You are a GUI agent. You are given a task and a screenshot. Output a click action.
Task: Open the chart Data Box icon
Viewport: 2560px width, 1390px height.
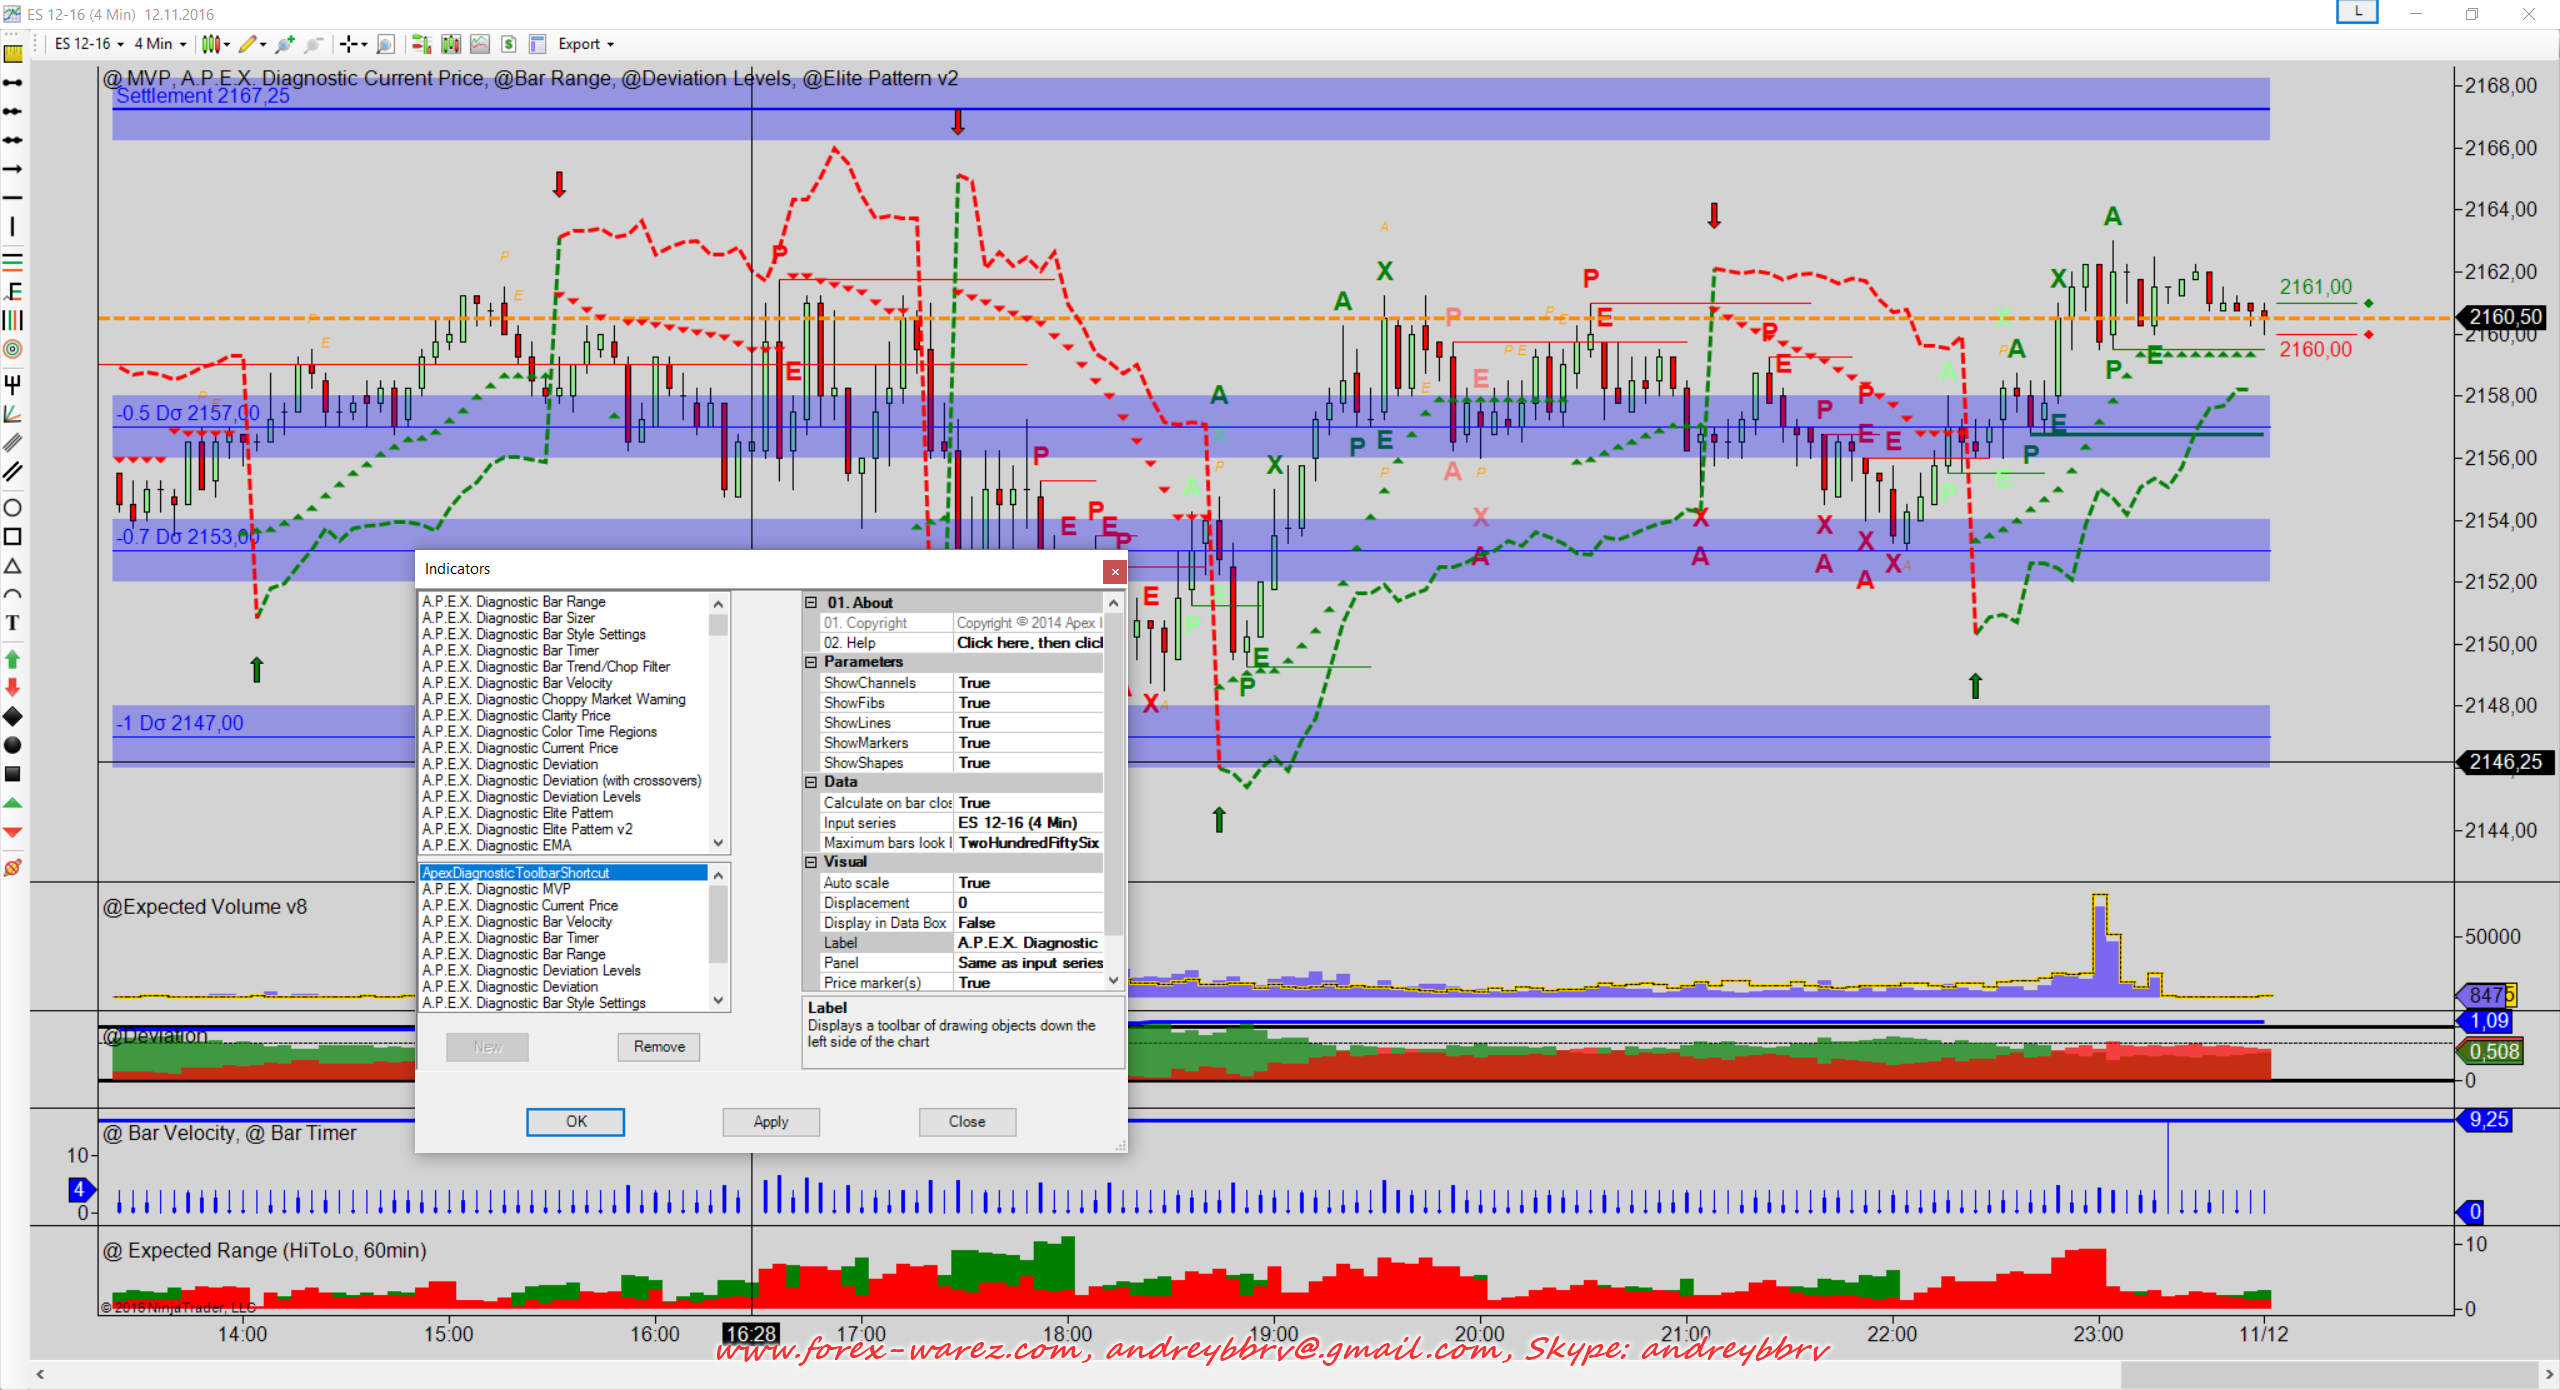385,44
